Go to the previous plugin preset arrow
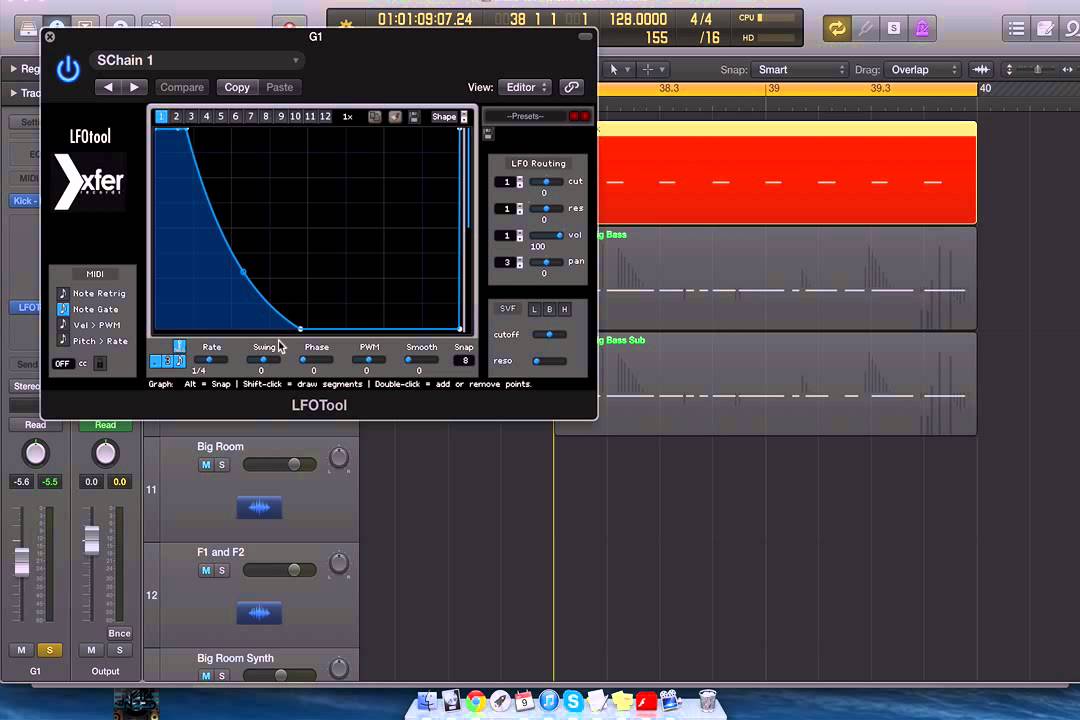 click(108, 87)
